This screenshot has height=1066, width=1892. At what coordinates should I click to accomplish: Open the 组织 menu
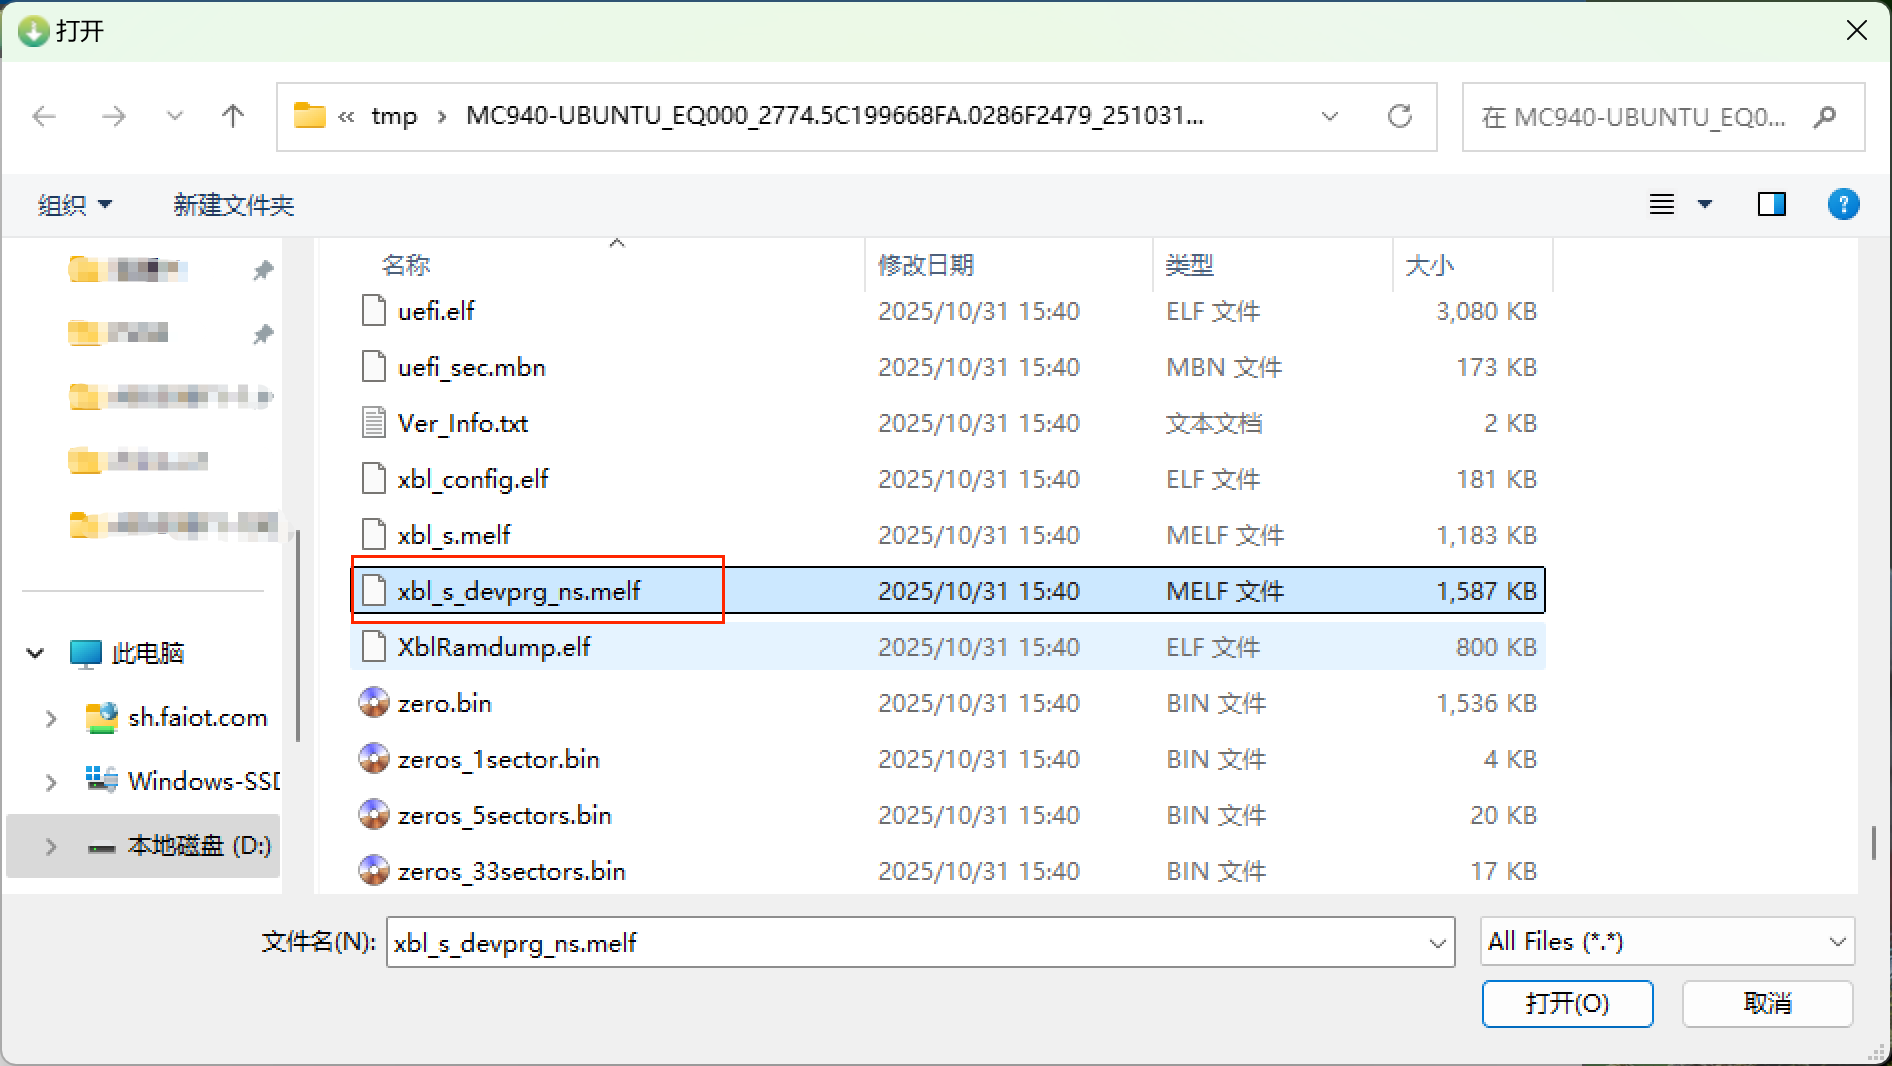point(74,205)
